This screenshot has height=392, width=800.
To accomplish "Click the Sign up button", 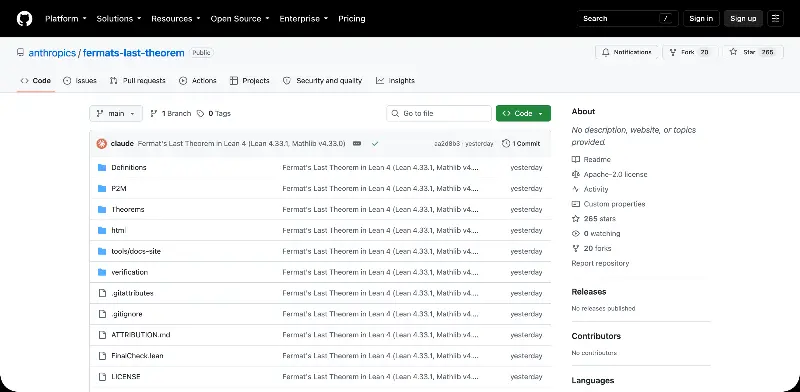I will point(743,18).
